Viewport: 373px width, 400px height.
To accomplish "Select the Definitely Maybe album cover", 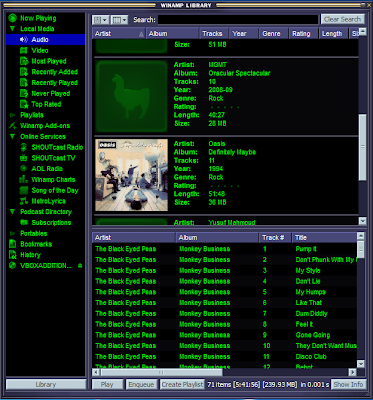I will [x=131, y=175].
